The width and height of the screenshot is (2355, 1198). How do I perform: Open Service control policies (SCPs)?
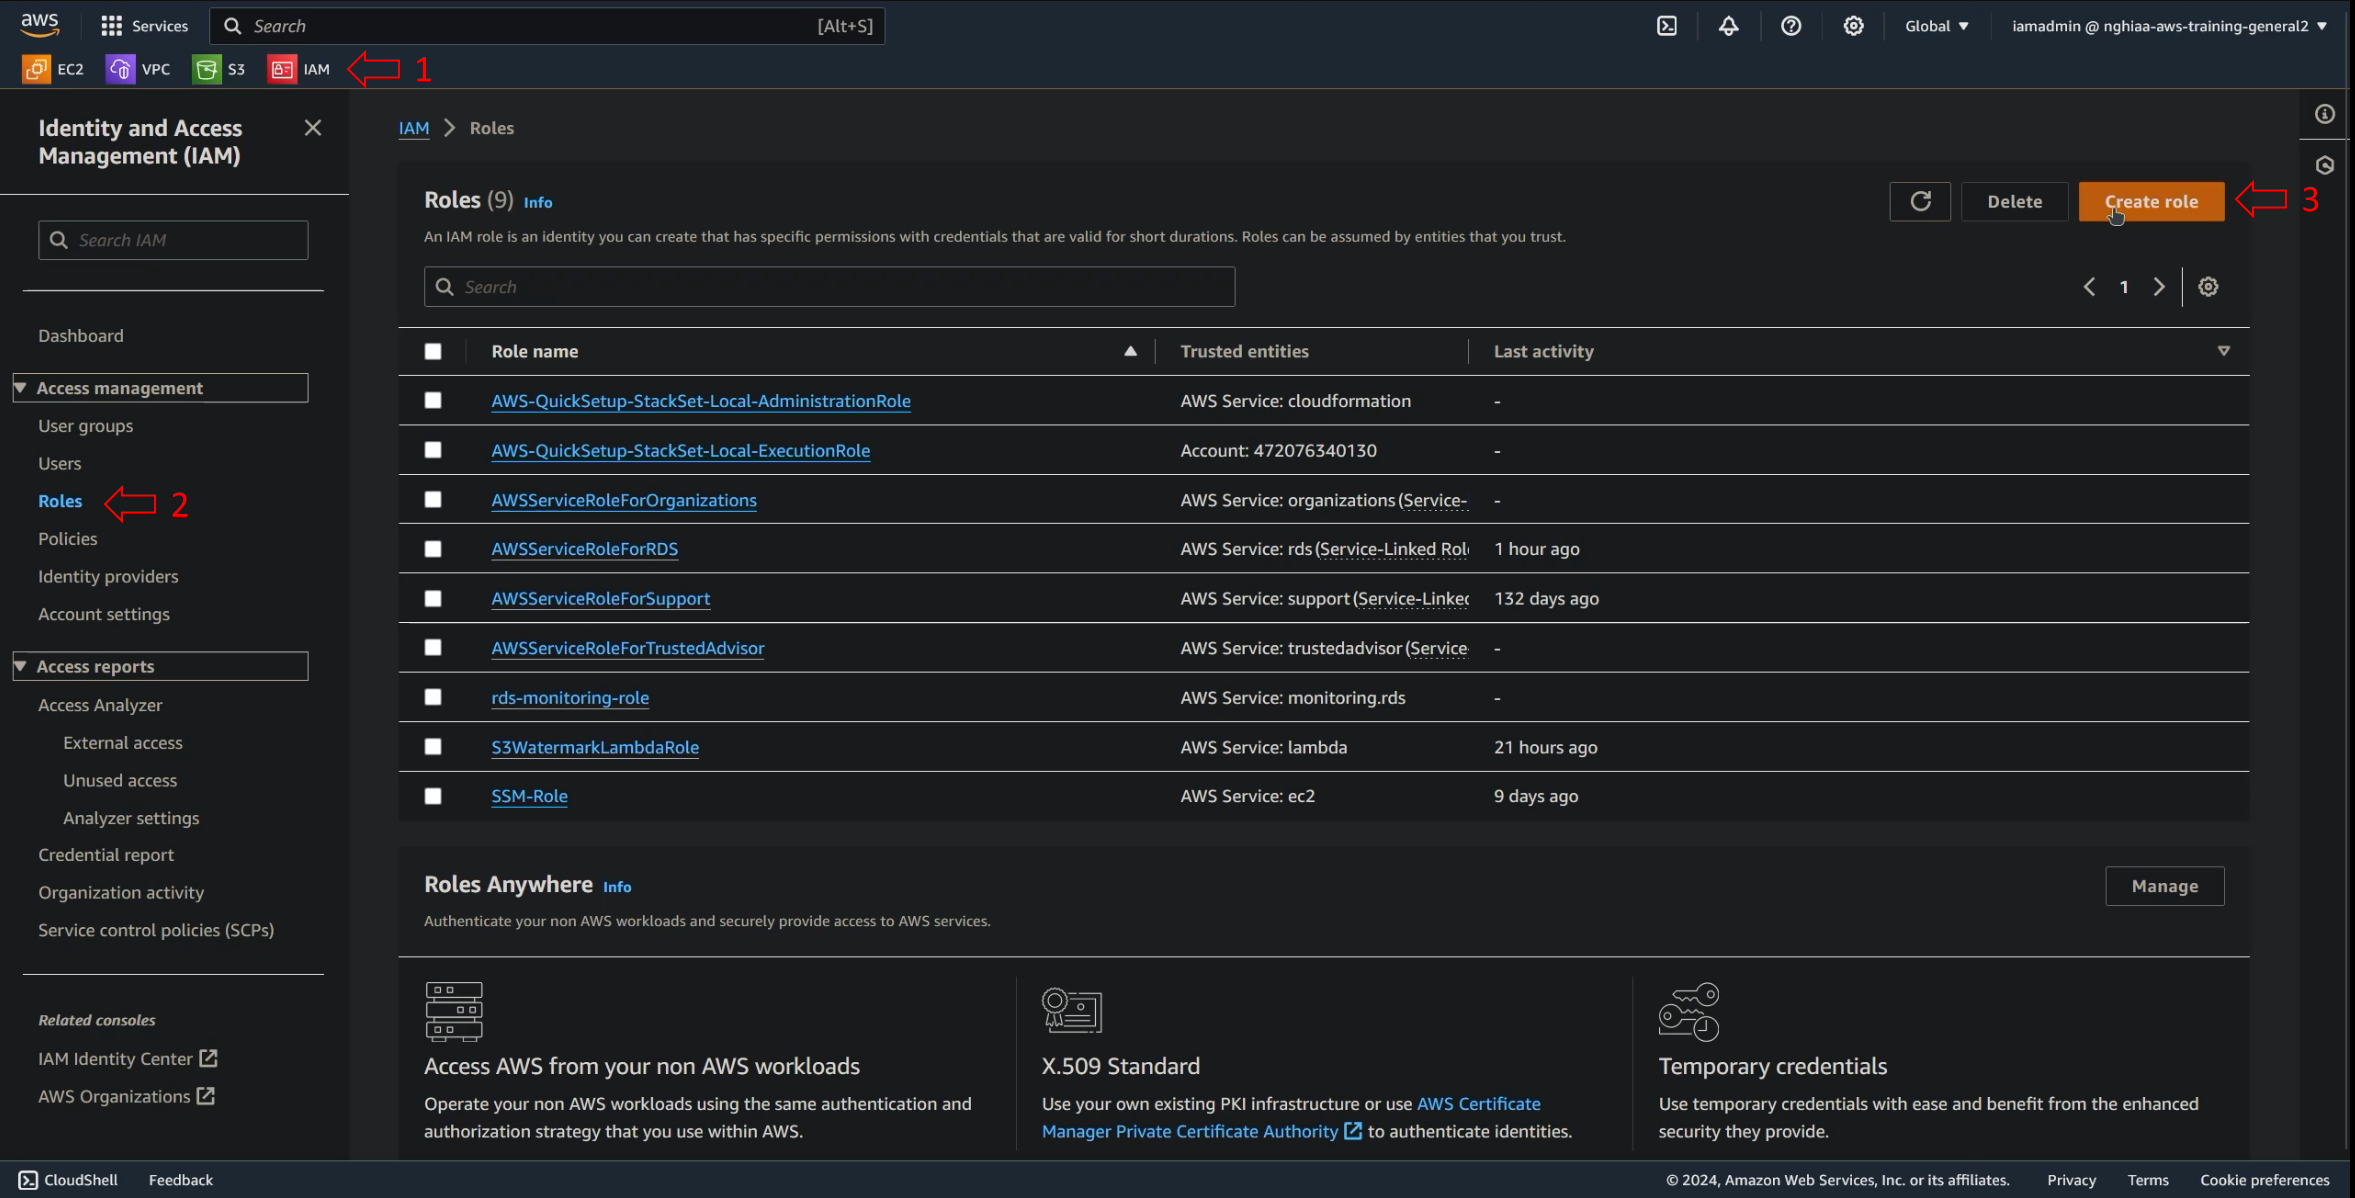156,930
